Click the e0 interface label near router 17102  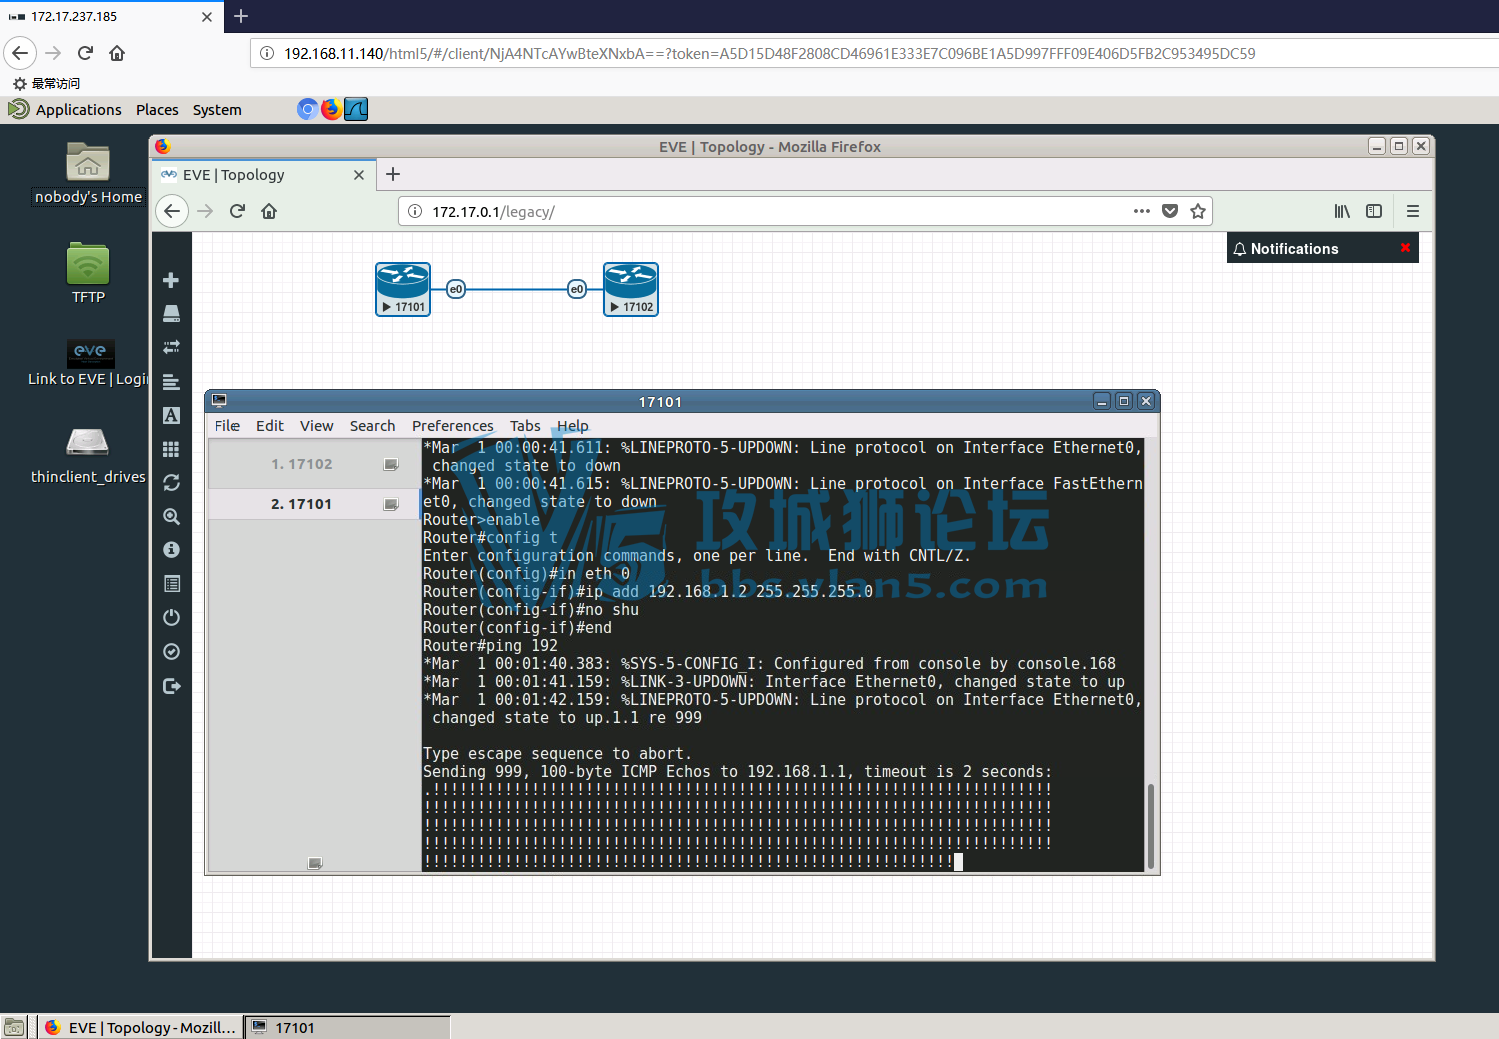tap(577, 289)
